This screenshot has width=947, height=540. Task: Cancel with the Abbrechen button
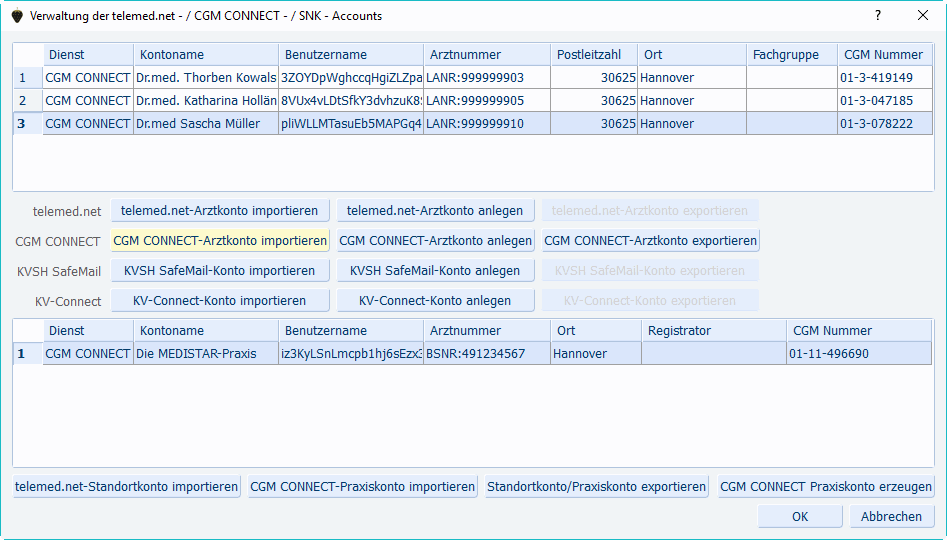pyautogui.click(x=891, y=516)
